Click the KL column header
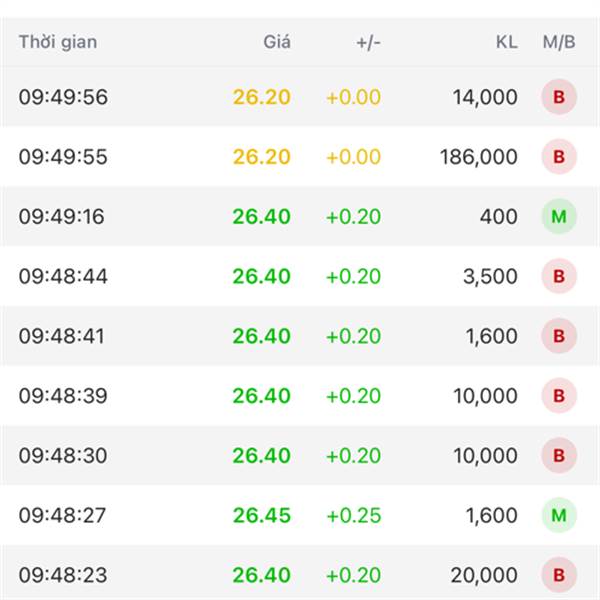Image resolution: width=600 pixels, height=600 pixels. 506,43
